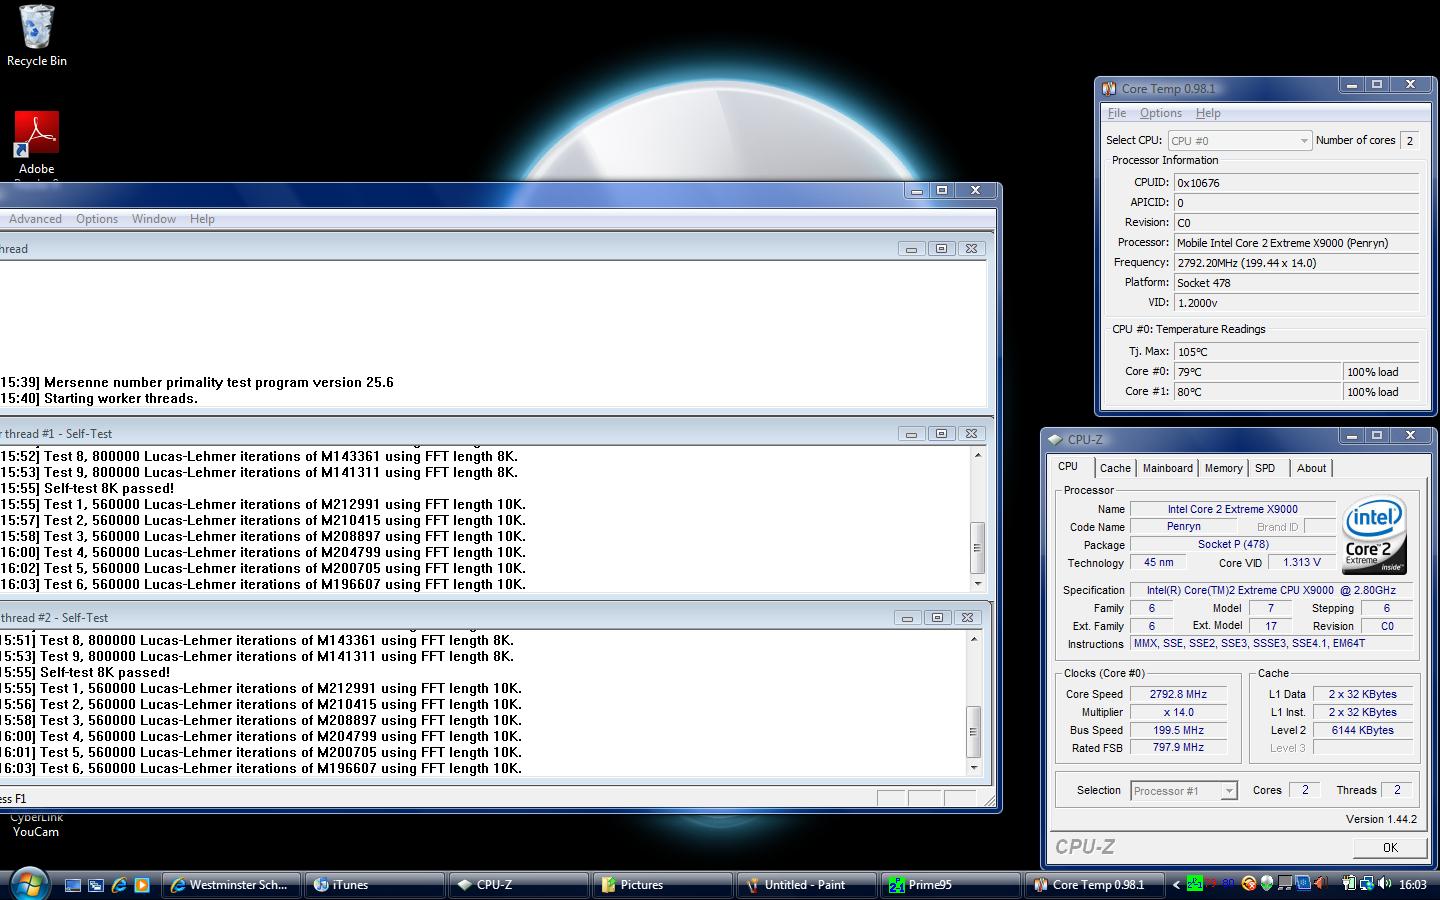Click the Level 2 6144 KBytes cache value
Viewport: 1440px width, 900px height.
(1362, 730)
